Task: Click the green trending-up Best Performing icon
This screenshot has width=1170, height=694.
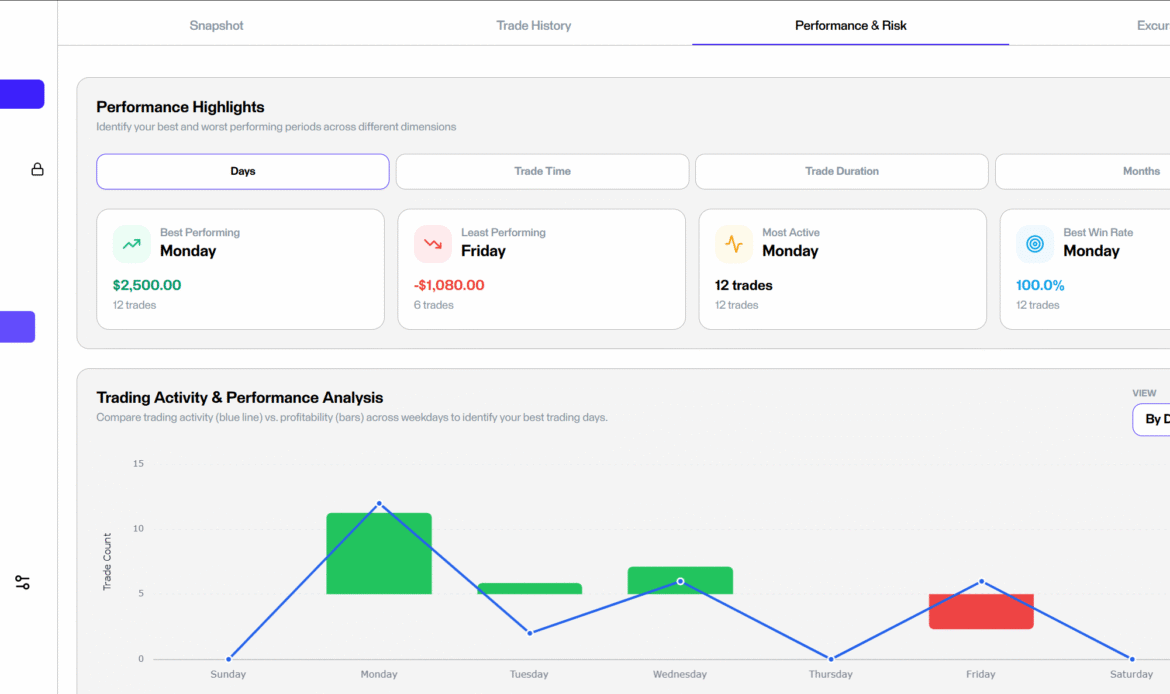Action: pyautogui.click(x=132, y=243)
